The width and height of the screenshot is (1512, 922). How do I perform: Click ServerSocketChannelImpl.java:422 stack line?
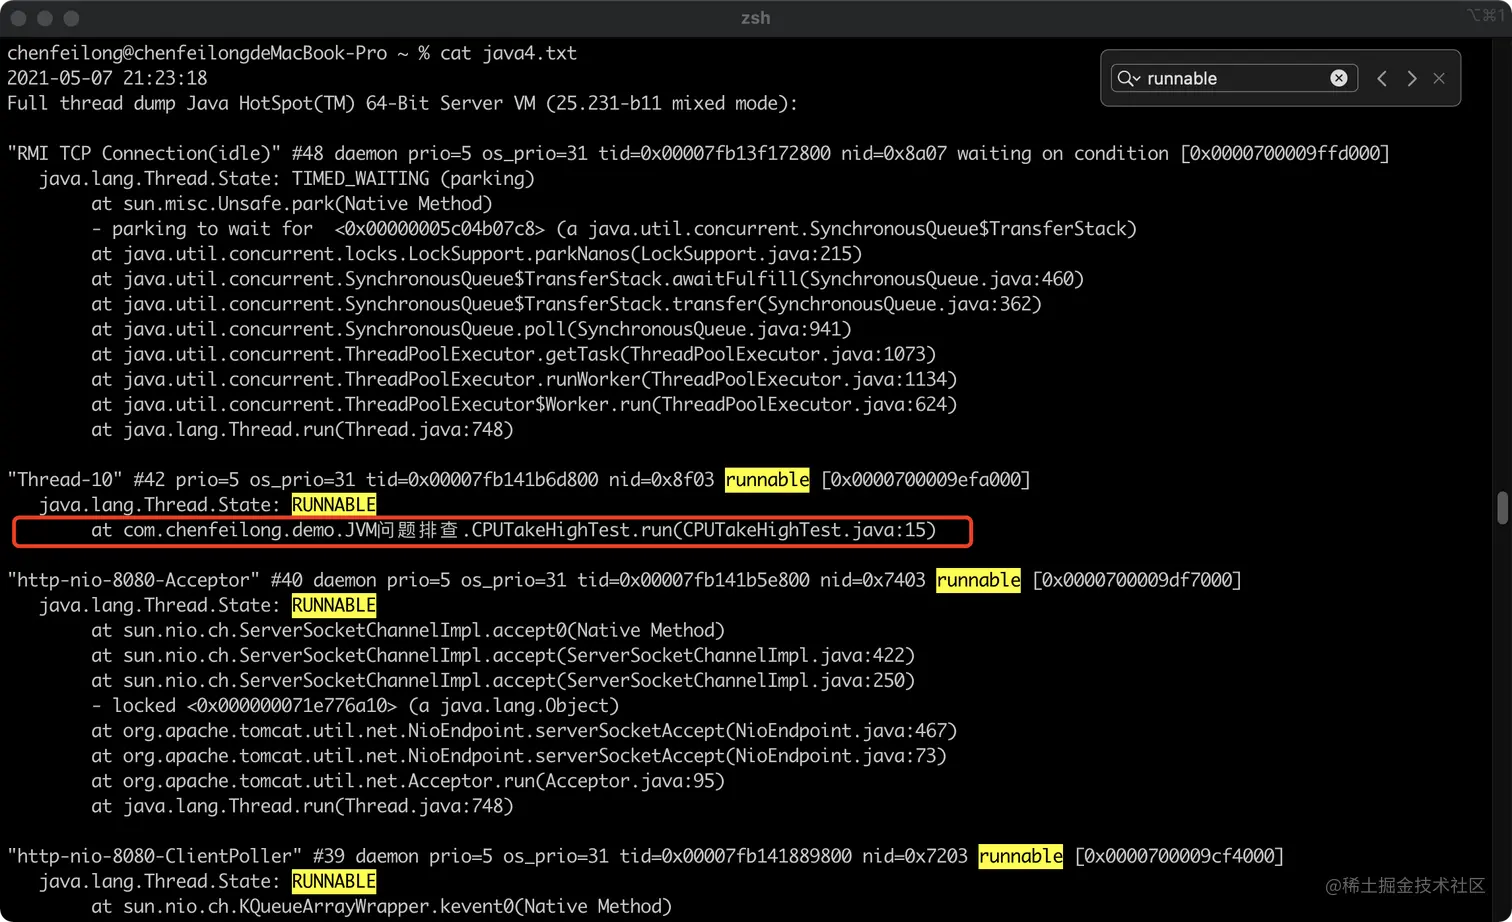click(x=503, y=655)
